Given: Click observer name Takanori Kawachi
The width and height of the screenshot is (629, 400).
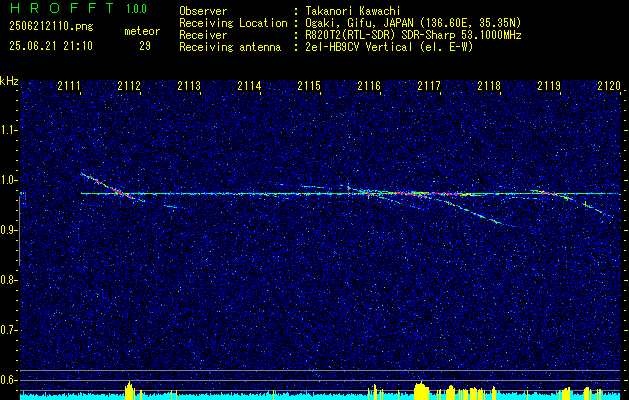Looking at the screenshot, I should [x=353, y=11].
